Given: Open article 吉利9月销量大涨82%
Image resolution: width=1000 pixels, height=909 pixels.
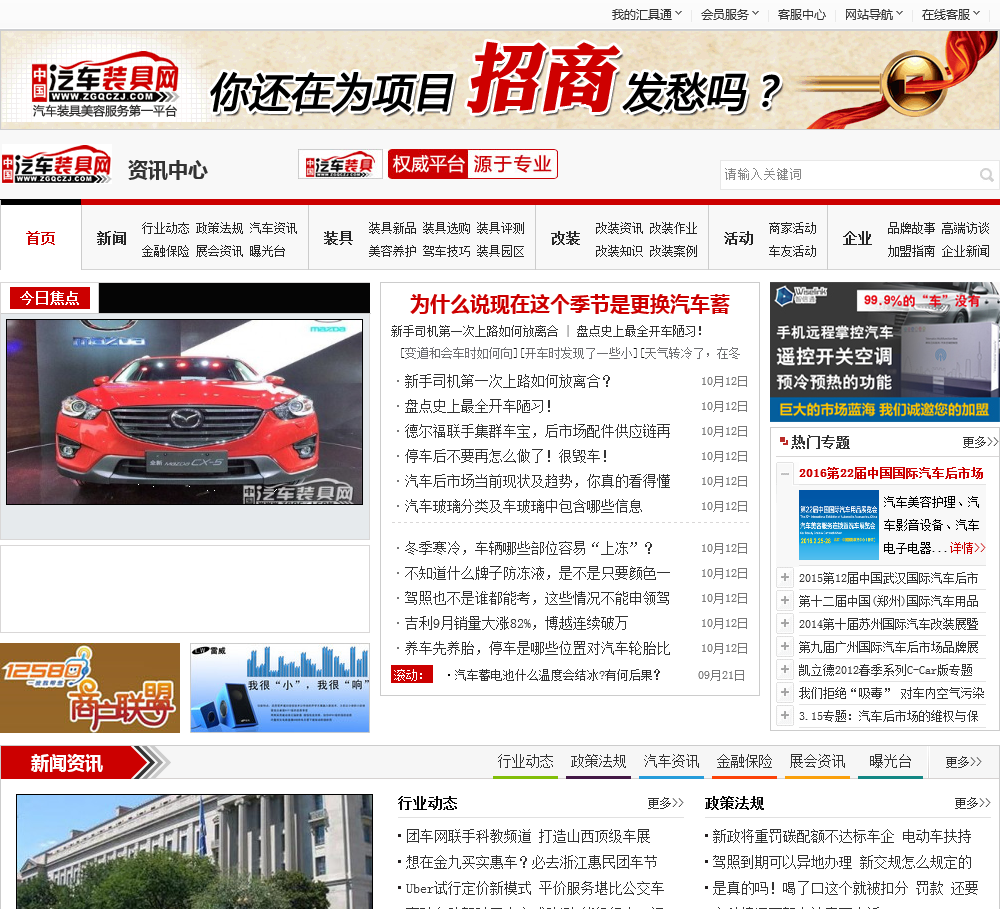Looking at the screenshot, I should (516, 623).
